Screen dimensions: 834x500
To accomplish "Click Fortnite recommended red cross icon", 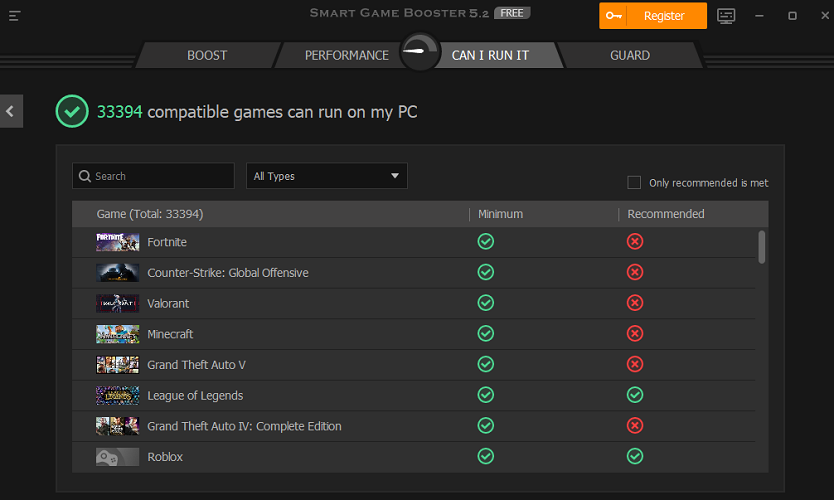I will click(635, 241).
